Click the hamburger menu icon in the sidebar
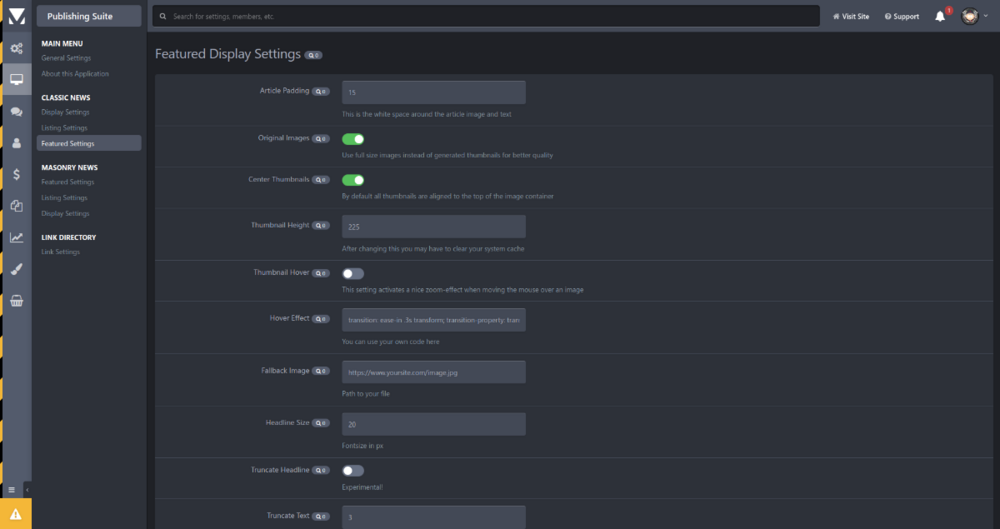Viewport: 1000px width, 529px height. click(11, 490)
